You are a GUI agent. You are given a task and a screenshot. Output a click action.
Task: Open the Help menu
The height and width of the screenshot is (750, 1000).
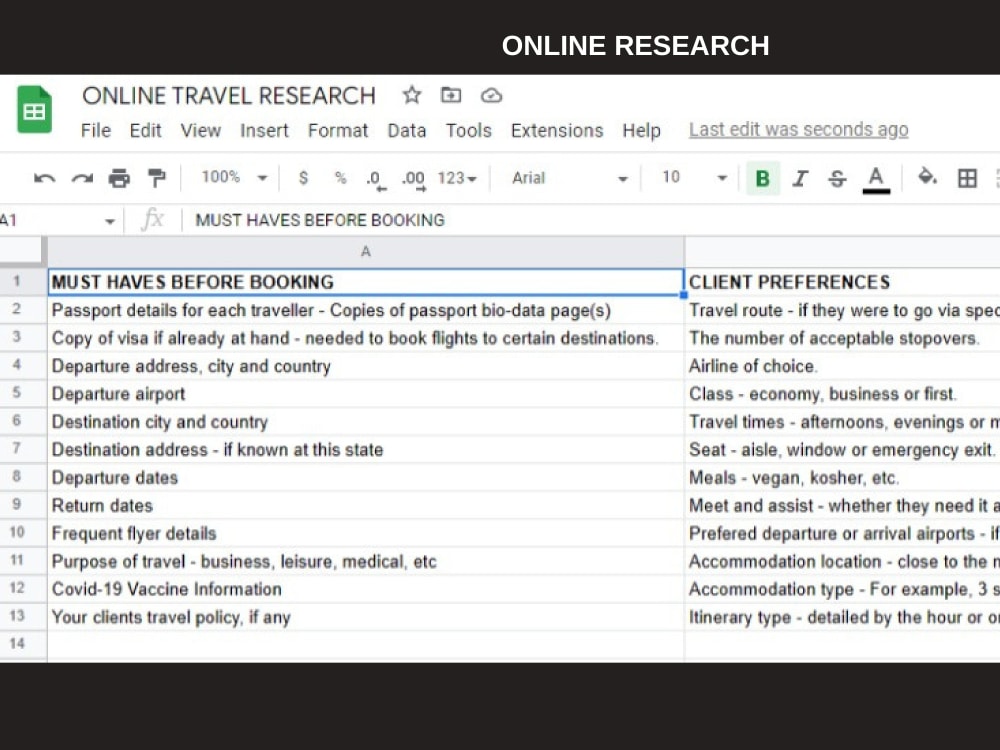tap(642, 131)
